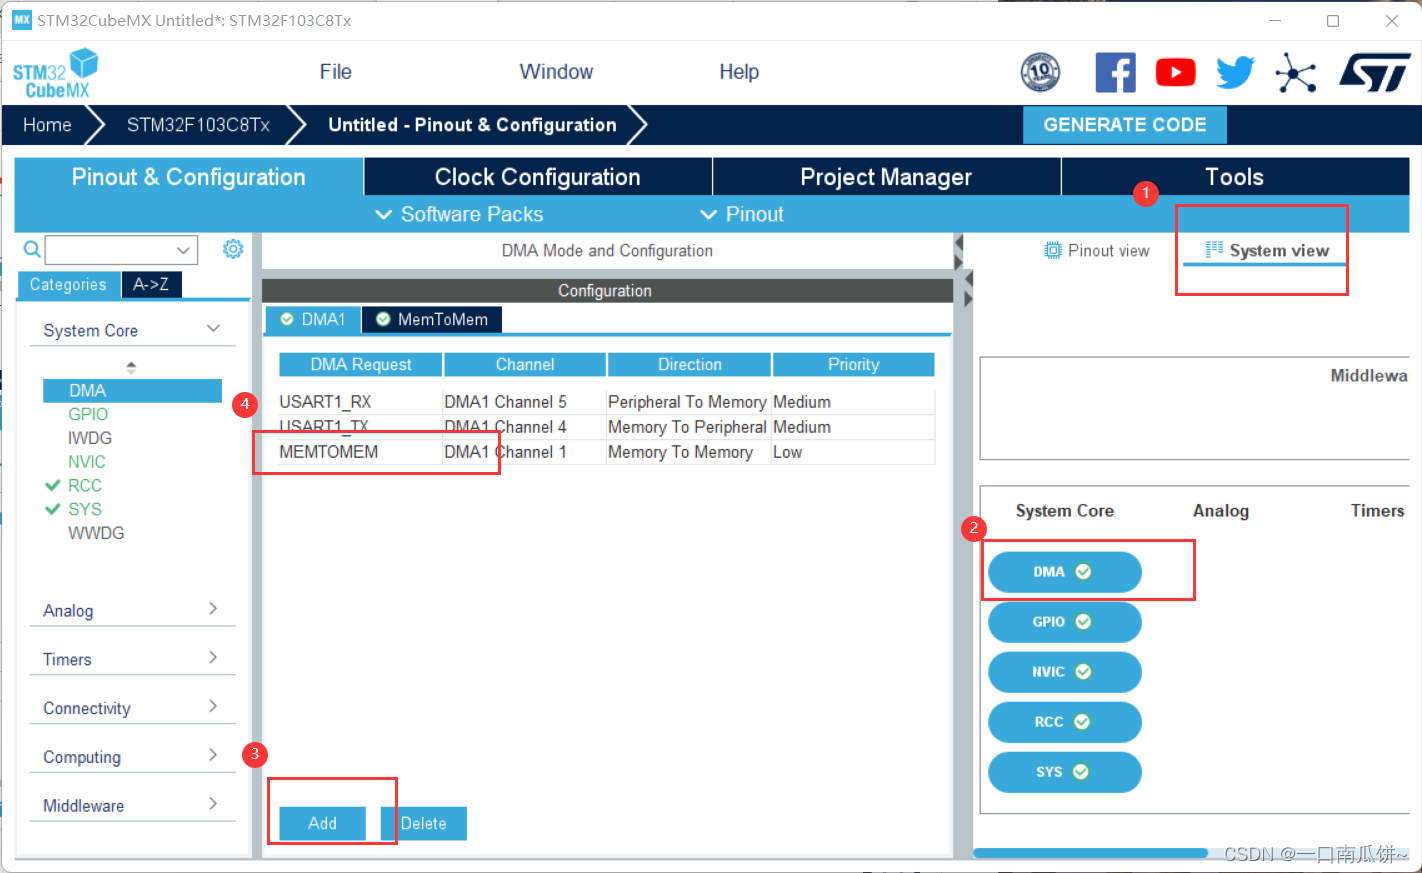
Task: Expand the Middleware category
Action: 213,804
